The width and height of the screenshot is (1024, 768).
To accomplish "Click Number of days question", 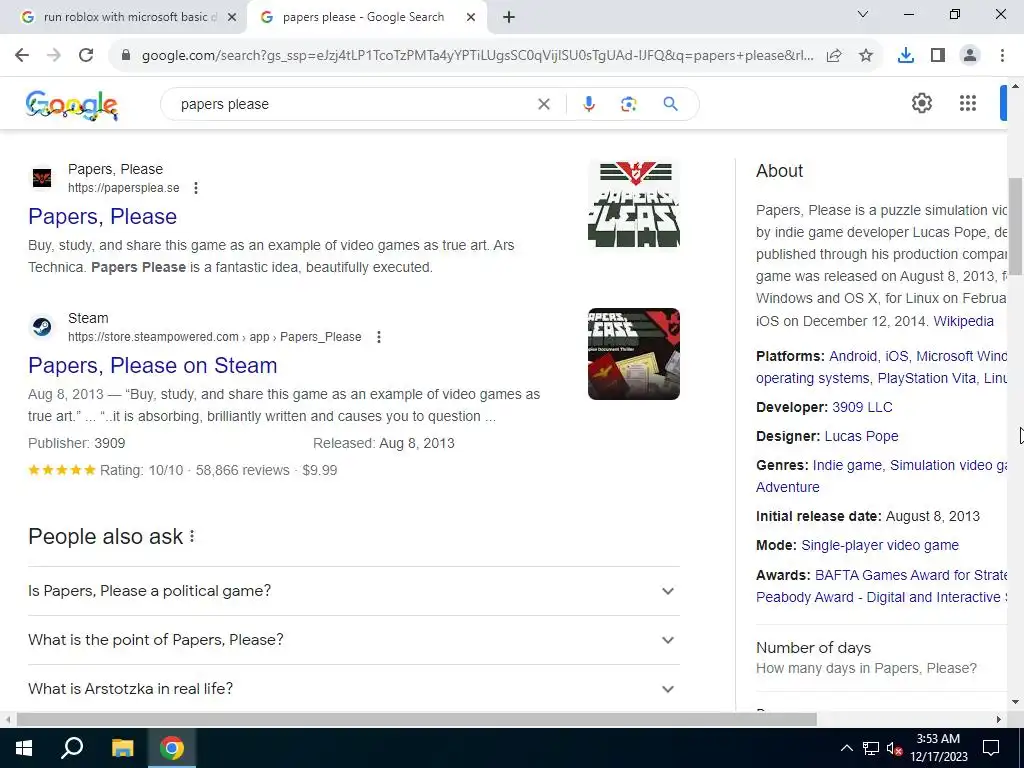I will click(882, 658).
